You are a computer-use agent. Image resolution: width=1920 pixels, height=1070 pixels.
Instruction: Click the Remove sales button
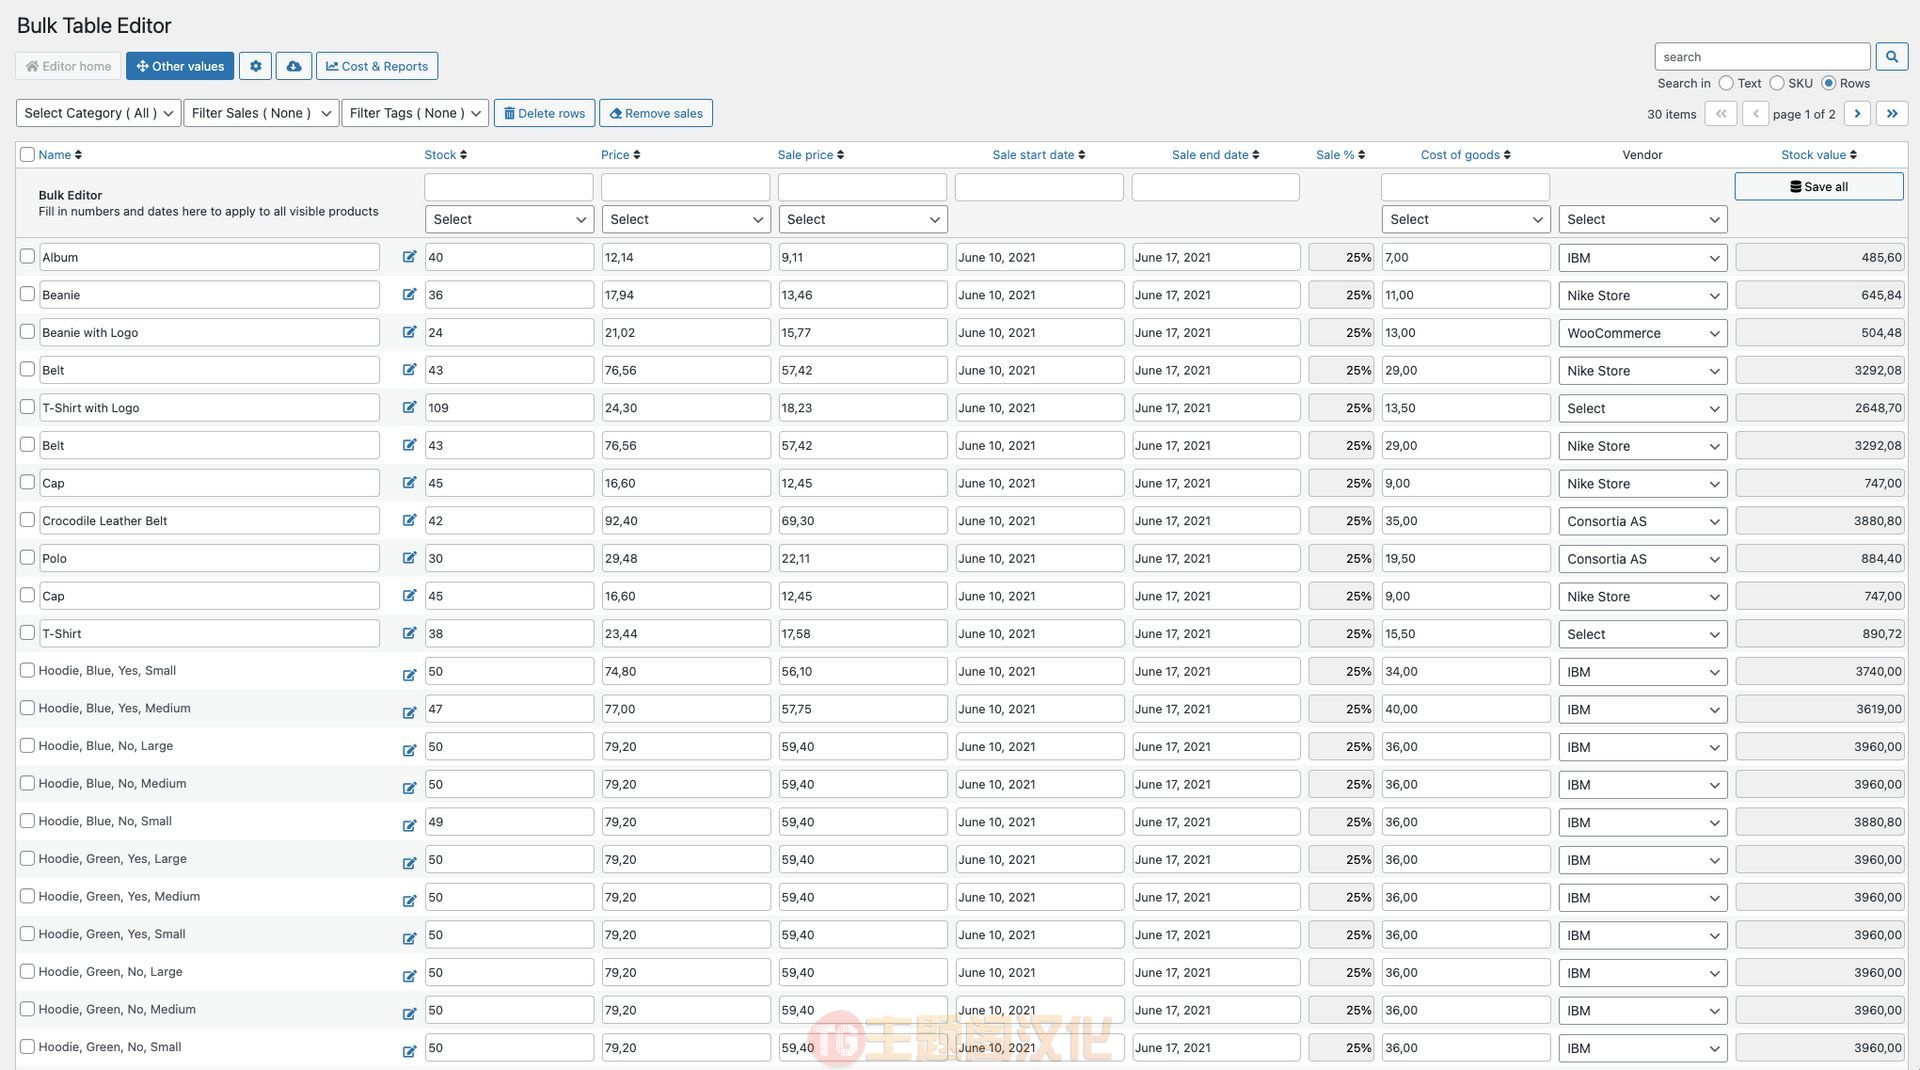[x=656, y=113]
